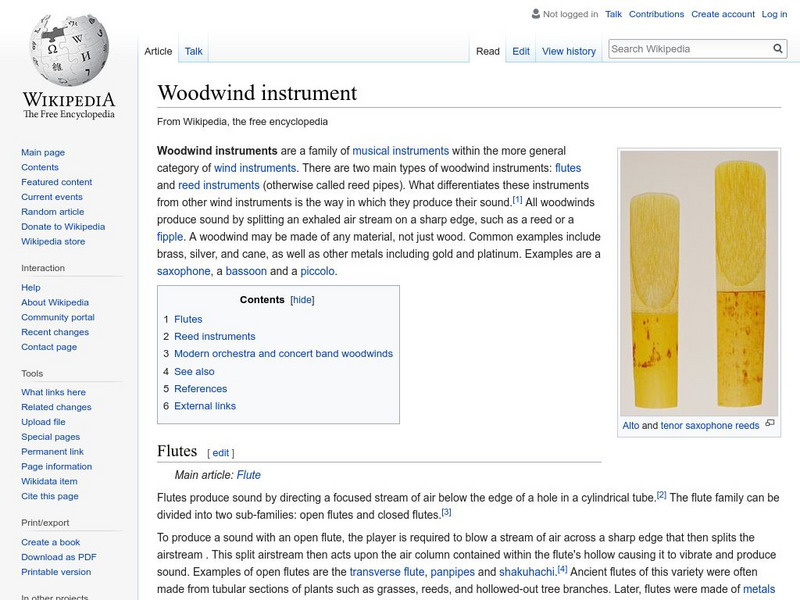The width and height of the screenshot is (800, 600).
Task: Click Create account
Action: 723,14
